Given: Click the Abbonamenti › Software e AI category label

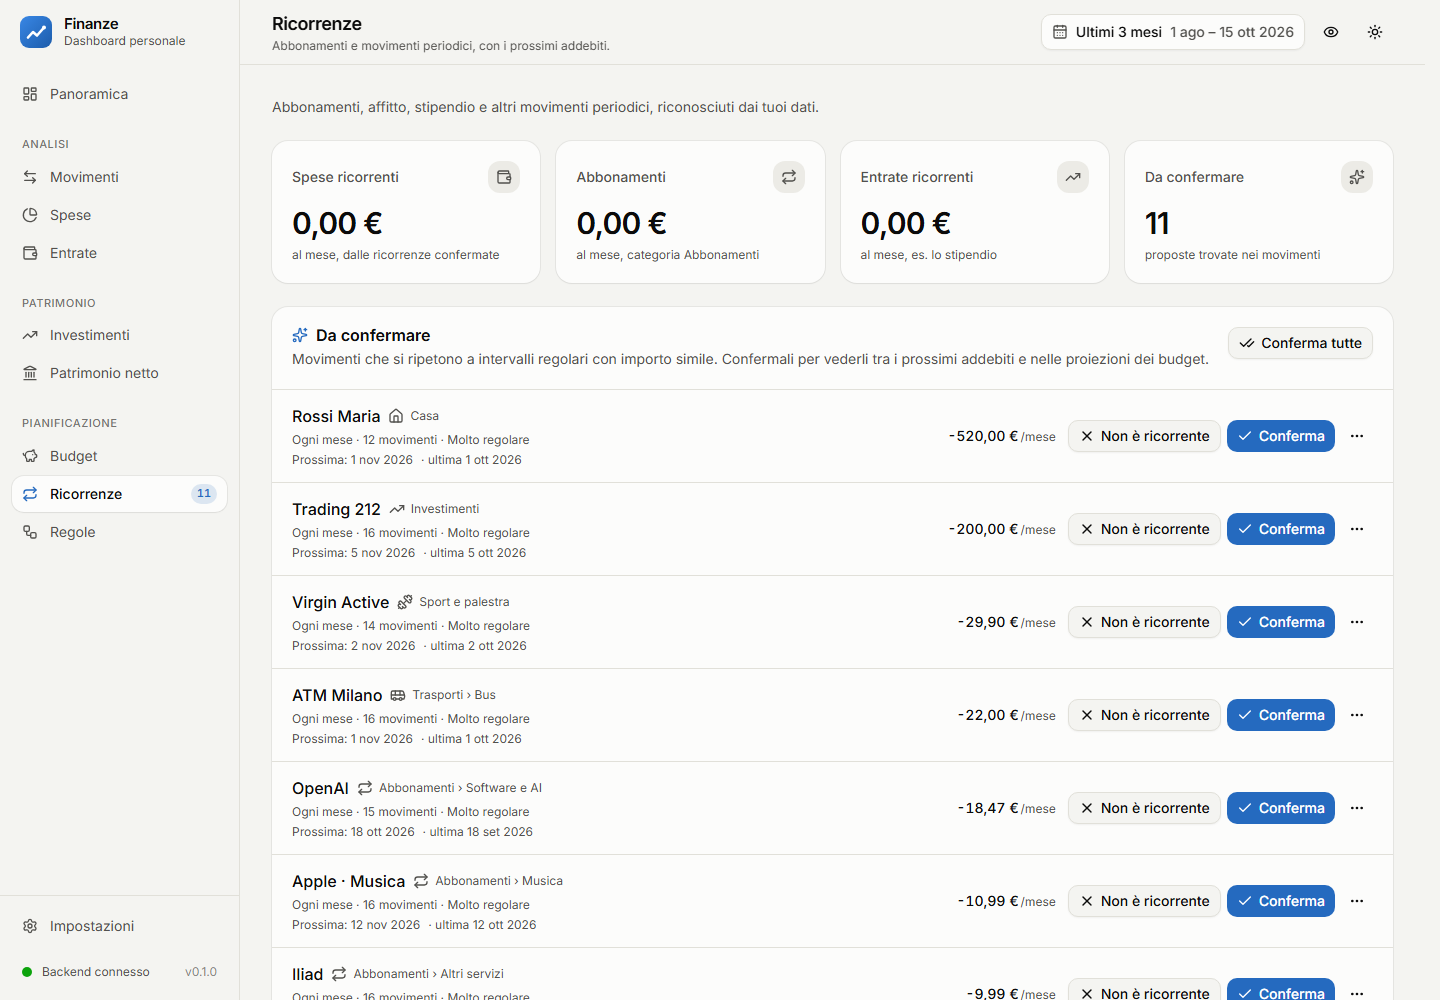Looking at the screenshot, I should pyautogui.click(x=460, y=788).
